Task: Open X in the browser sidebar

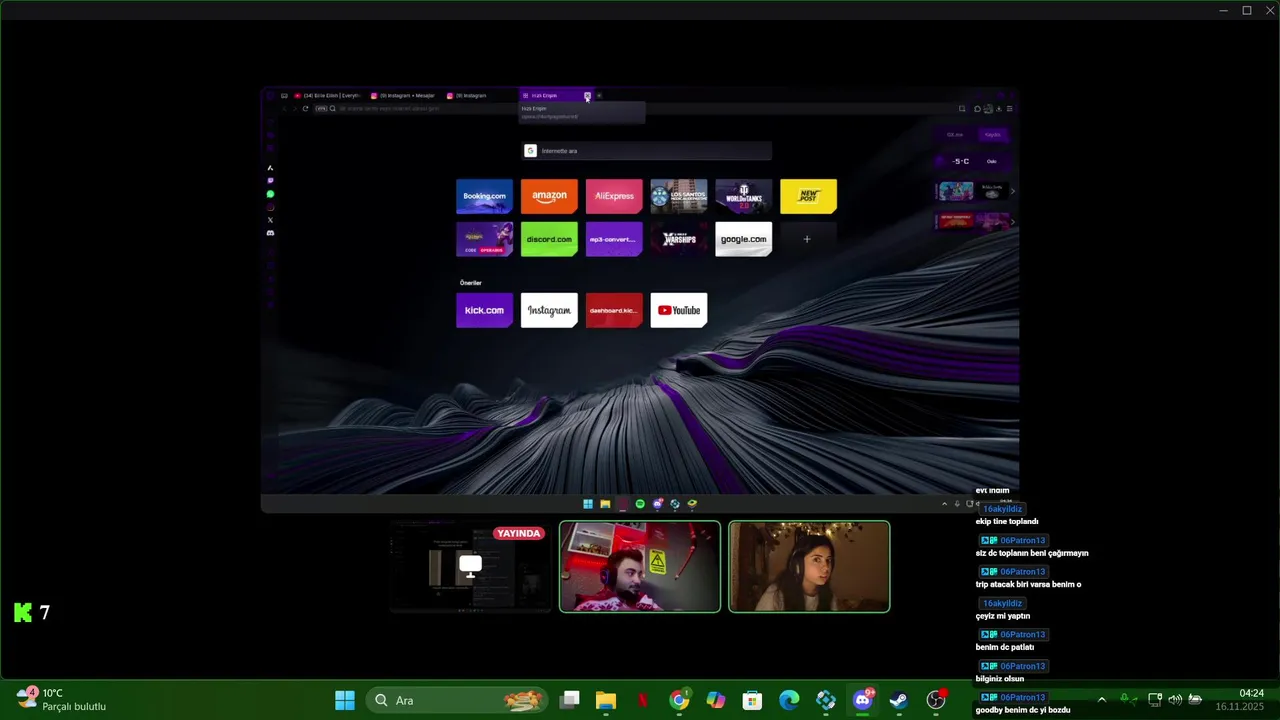Action: tap(270, 220)
